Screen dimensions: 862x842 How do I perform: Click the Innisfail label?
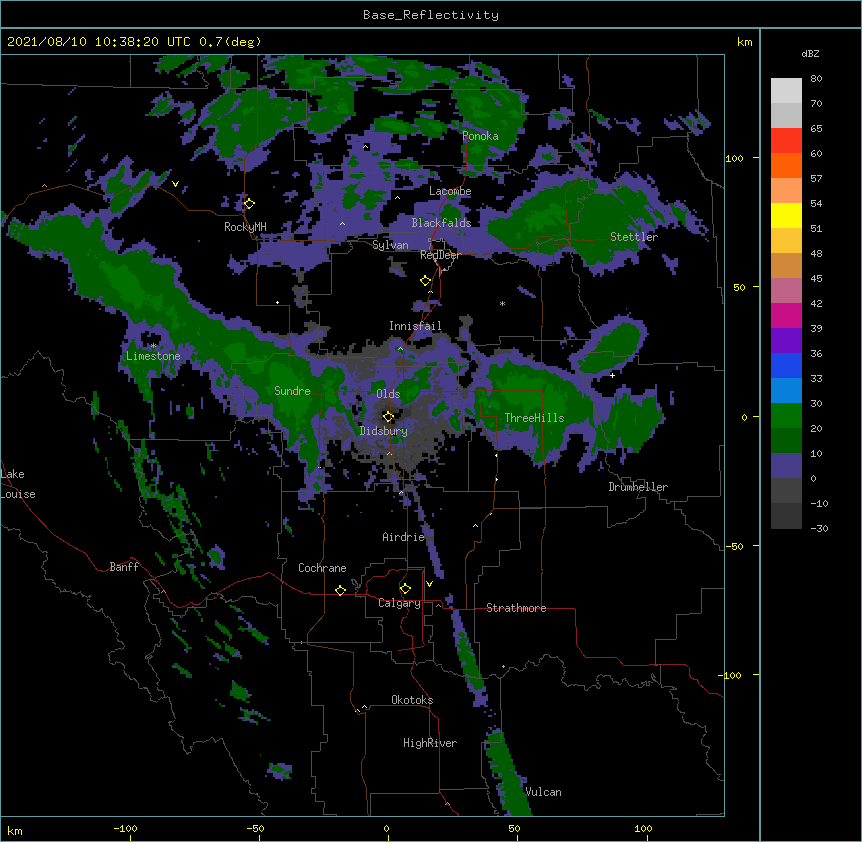415,326
